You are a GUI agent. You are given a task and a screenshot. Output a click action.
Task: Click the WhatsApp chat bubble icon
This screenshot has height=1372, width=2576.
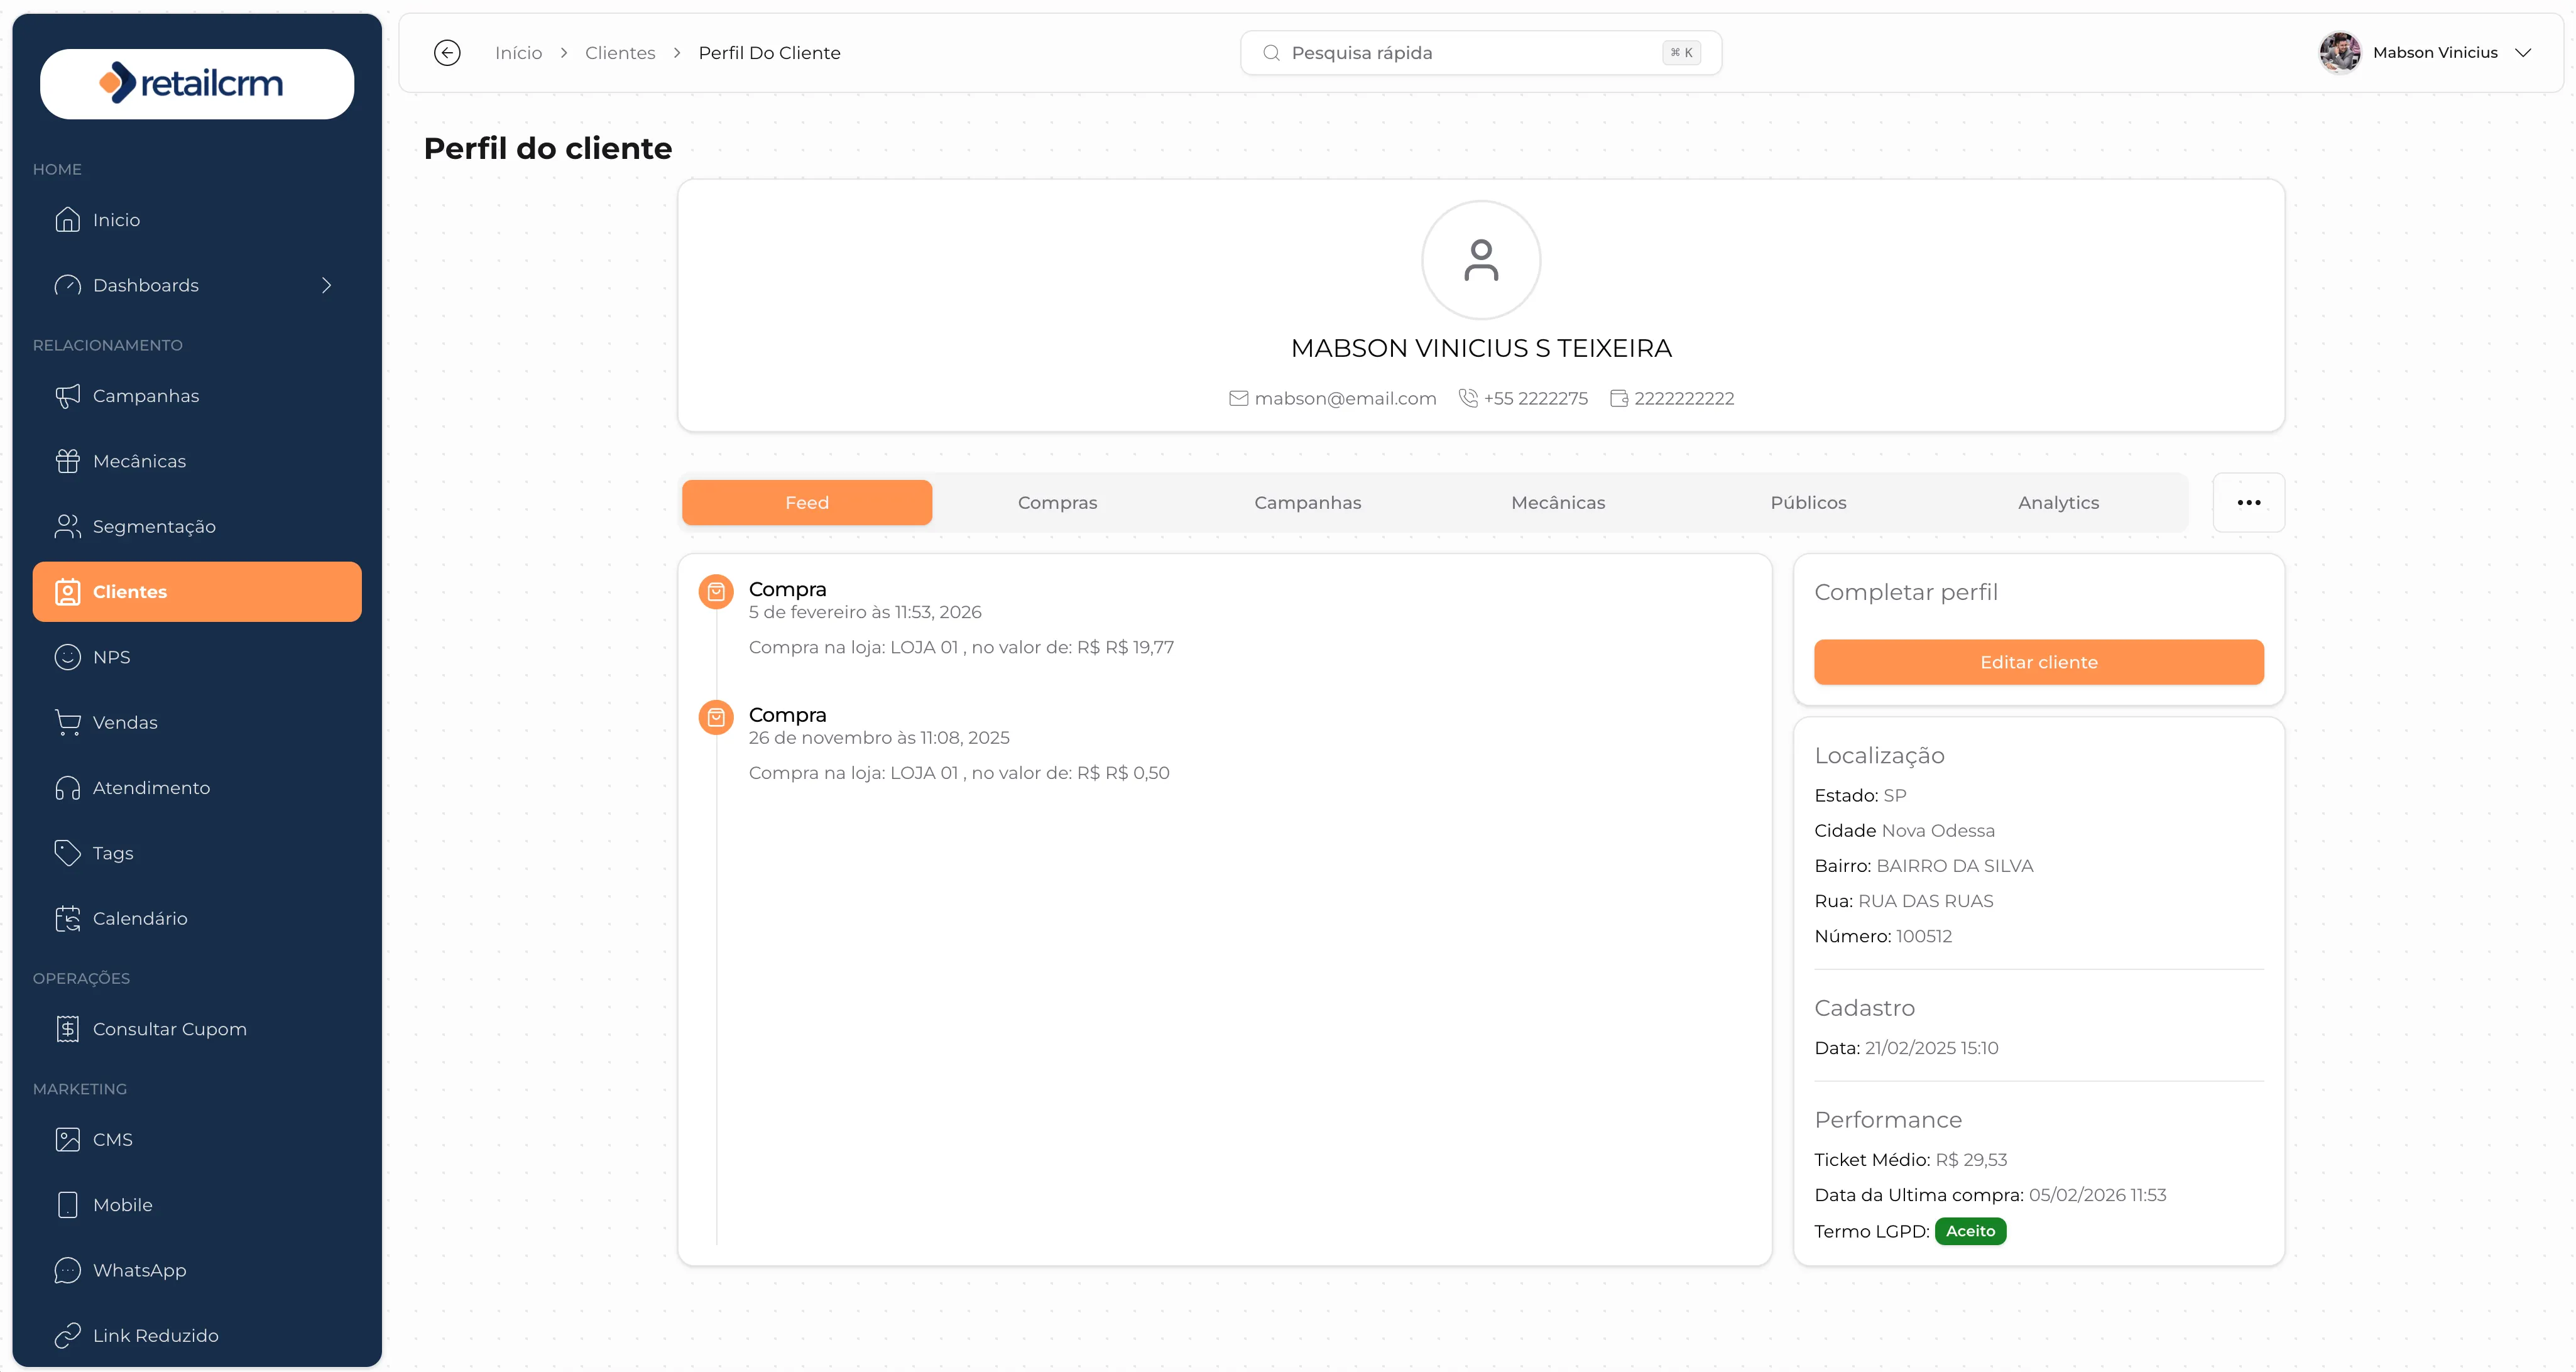click(67, 1270)
